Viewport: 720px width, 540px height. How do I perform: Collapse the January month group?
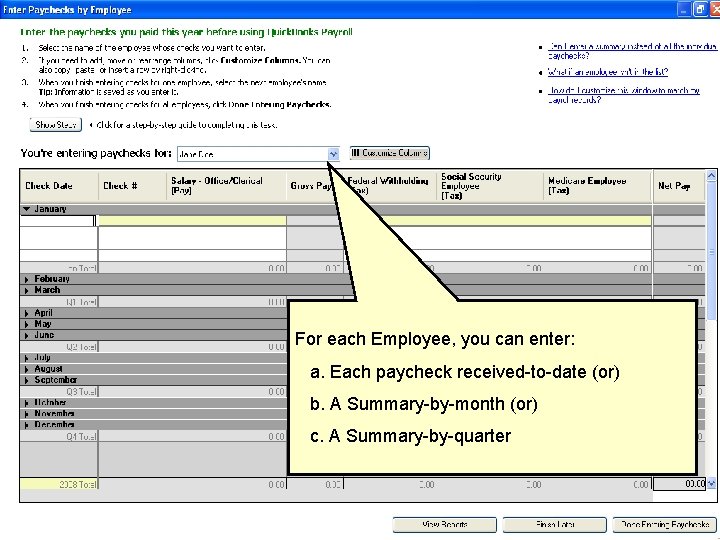tap(27, 209)
